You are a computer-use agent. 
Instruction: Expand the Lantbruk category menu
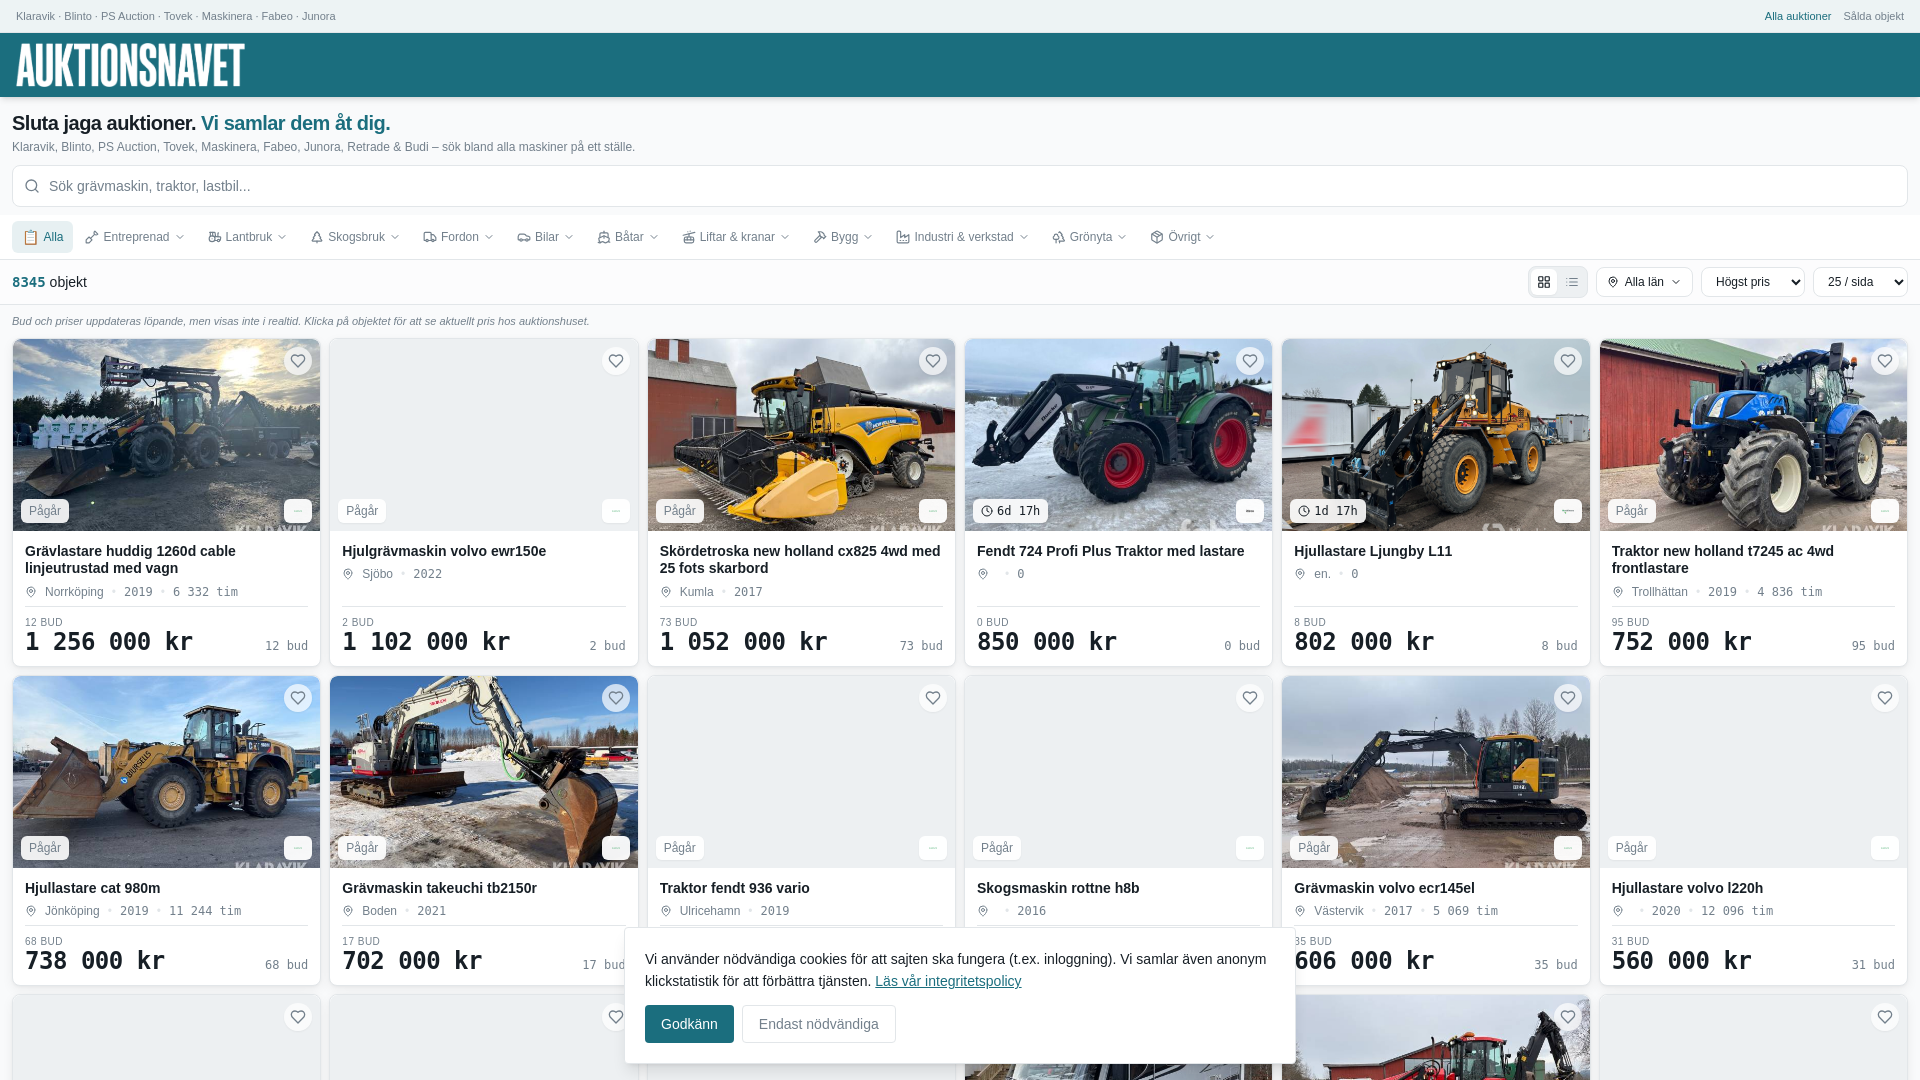tap(248, 237)
